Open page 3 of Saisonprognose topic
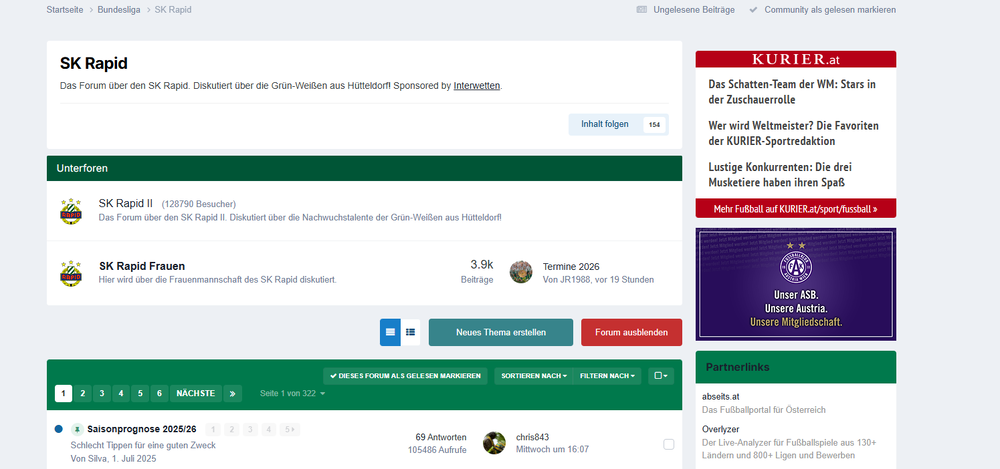Image resolution: width=1000 pixels, height=469 pixels. click(251, 429)
